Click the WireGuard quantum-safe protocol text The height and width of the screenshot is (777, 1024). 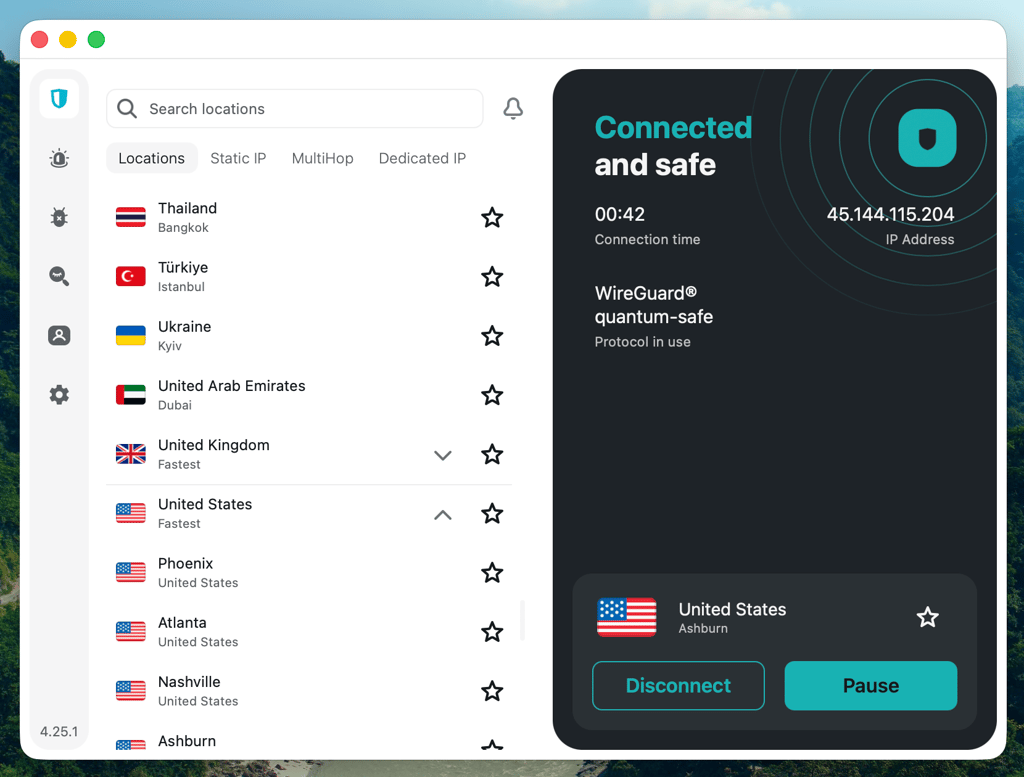[654, 305]
